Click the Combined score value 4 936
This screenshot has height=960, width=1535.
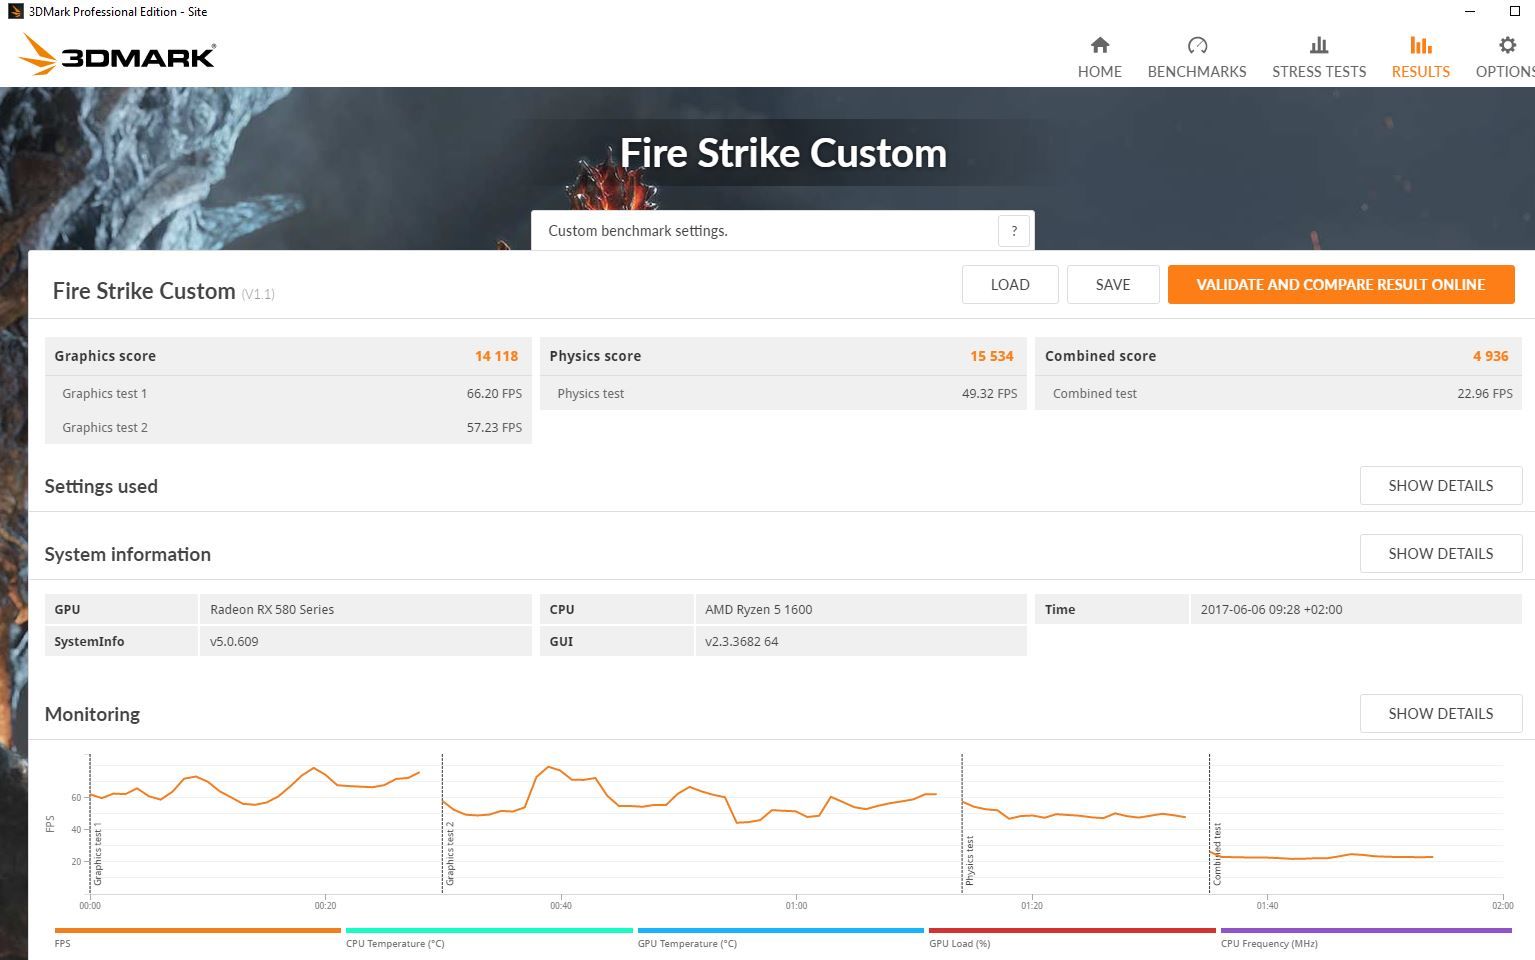(x=1490, y=356)
